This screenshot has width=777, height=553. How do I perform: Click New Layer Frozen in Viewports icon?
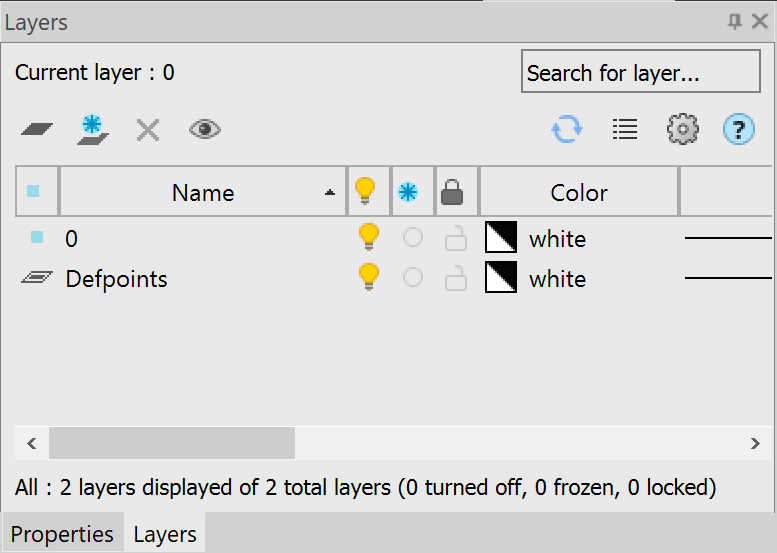93,130
